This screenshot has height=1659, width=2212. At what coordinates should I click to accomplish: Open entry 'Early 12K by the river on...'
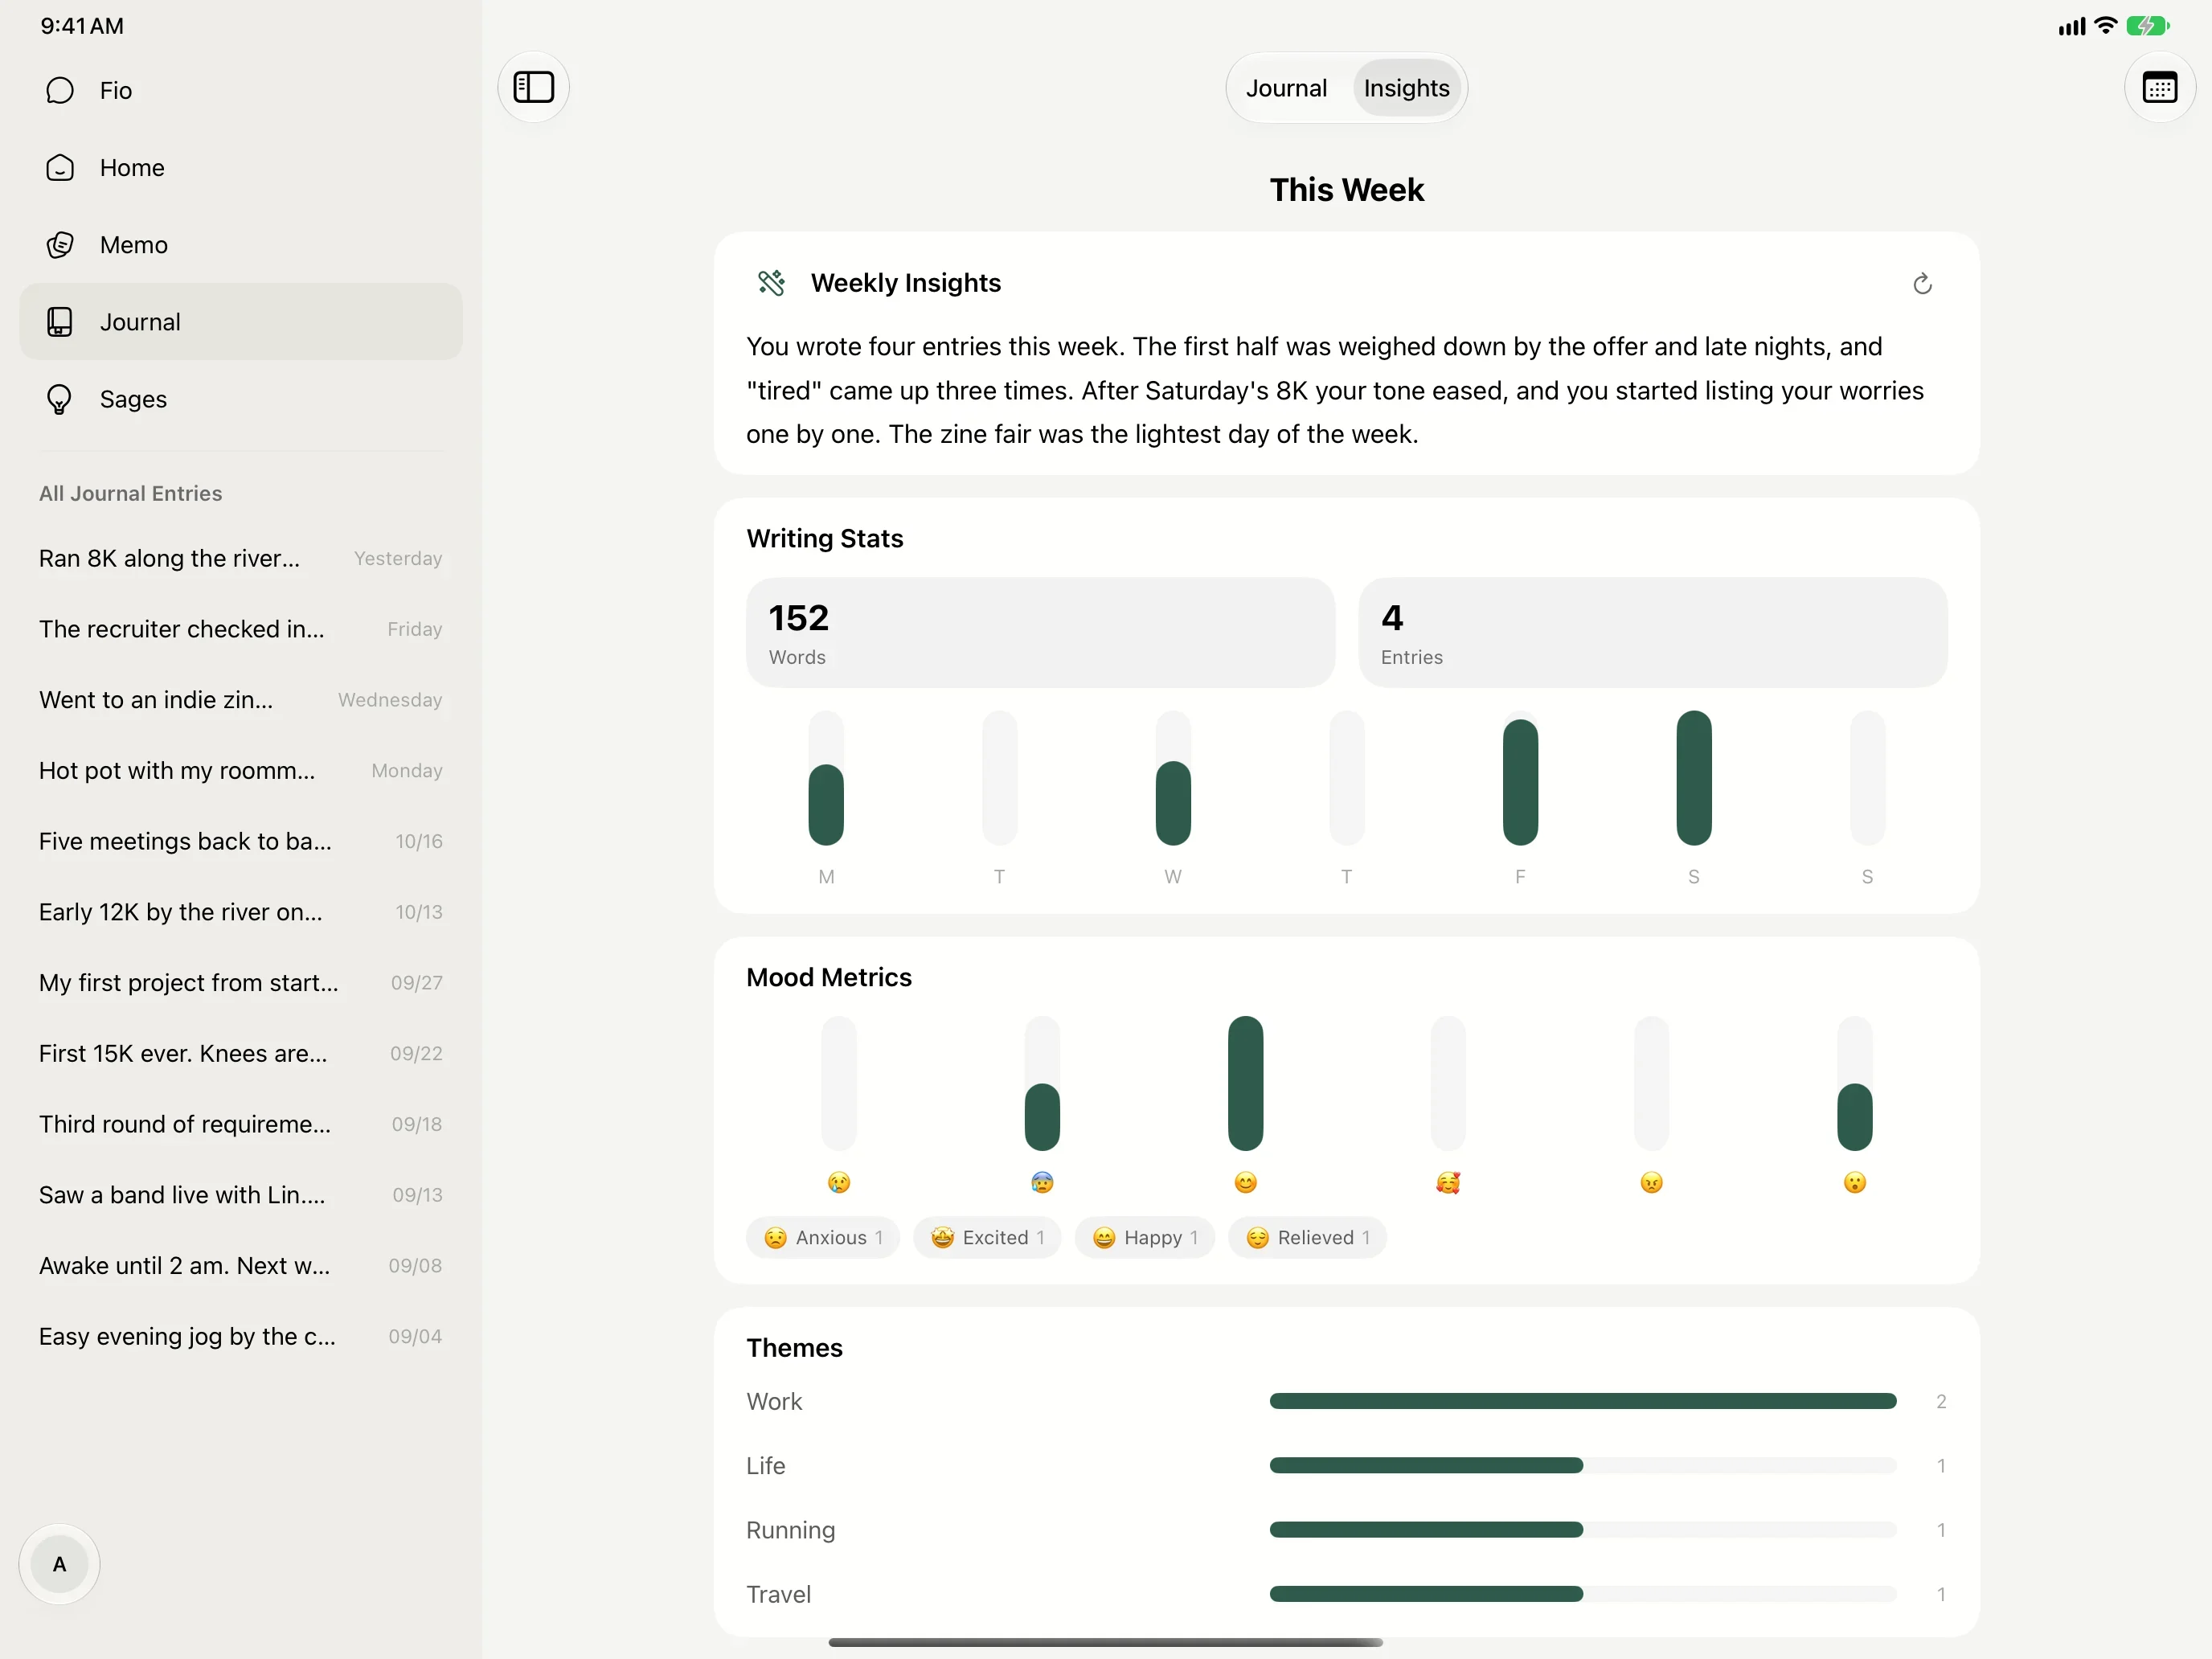point(241,912)
